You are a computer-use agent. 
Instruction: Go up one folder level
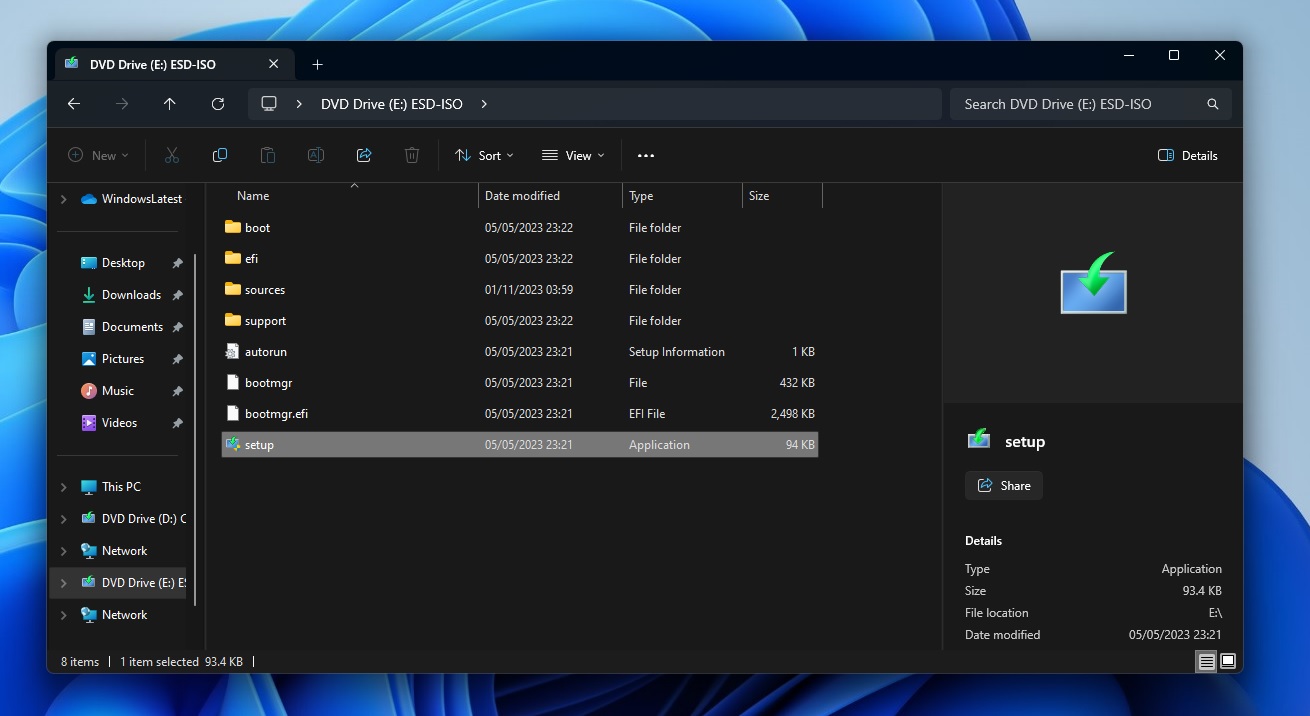tap(170, 103)
